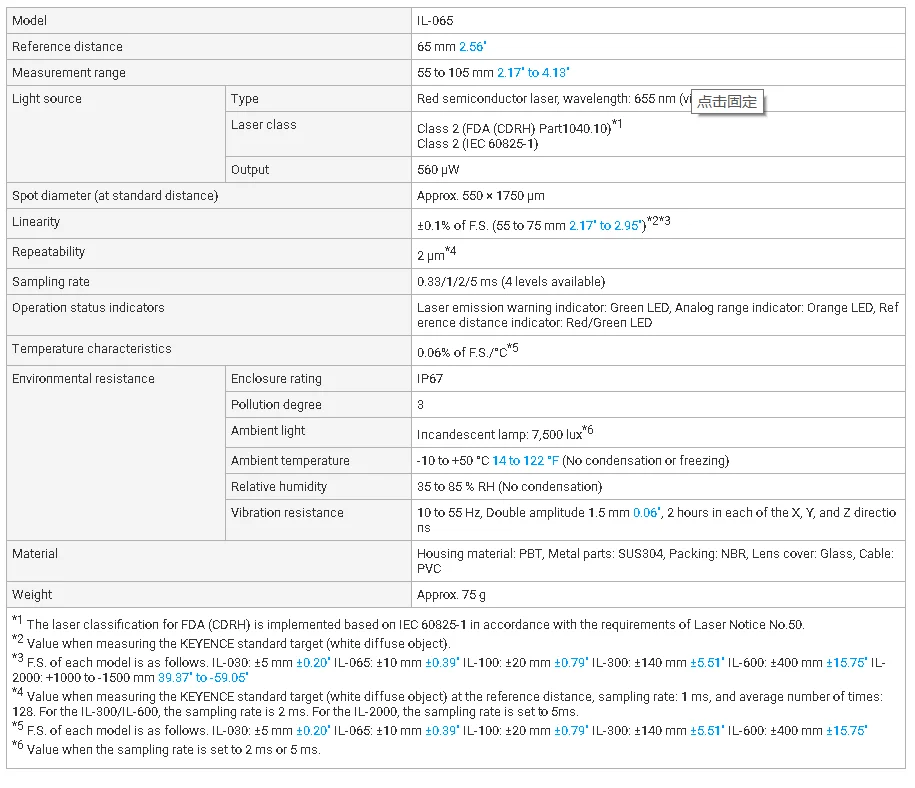
Task: Select the Reference distance row label
Action: coord(67,46)
